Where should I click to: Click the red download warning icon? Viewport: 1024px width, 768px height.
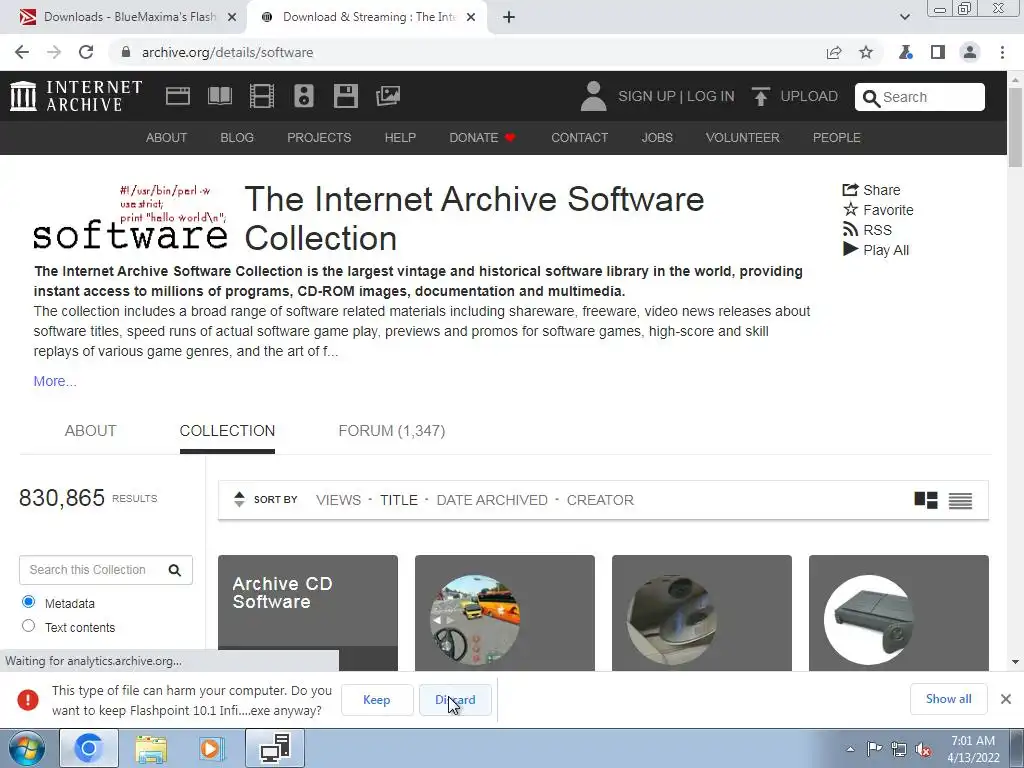coord(28,699)
